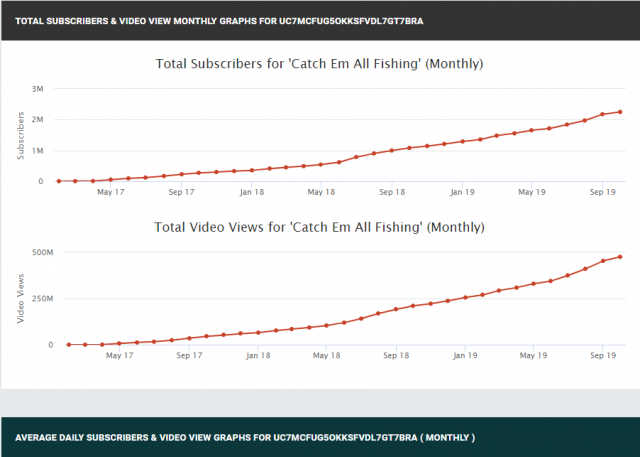Select the final data point on the Subscribers line
The width and height of the screenshot is (640, 457).
click(x=620, y=112)
